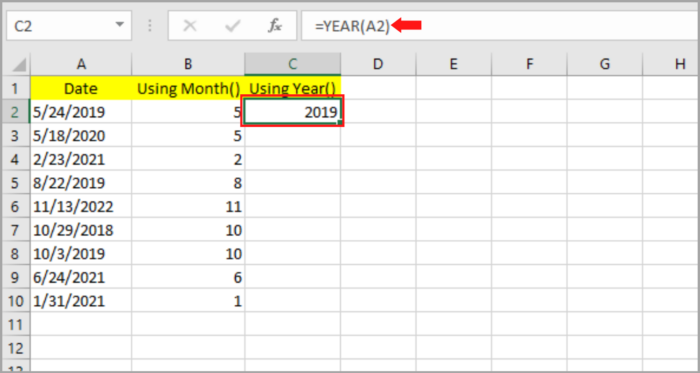Click the Insert Function fx icon
Screen dimensions: 700x373
[x=274, y=26]
